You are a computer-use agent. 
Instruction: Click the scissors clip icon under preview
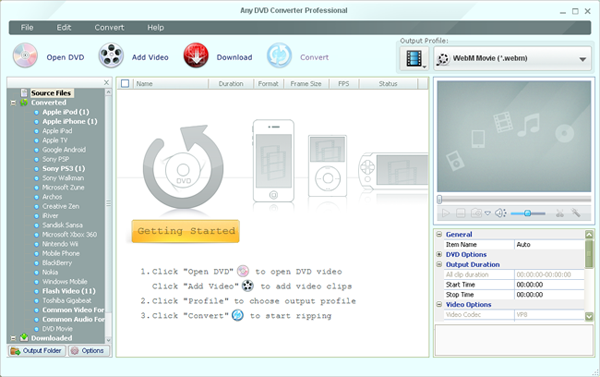[x=559, y=213]
